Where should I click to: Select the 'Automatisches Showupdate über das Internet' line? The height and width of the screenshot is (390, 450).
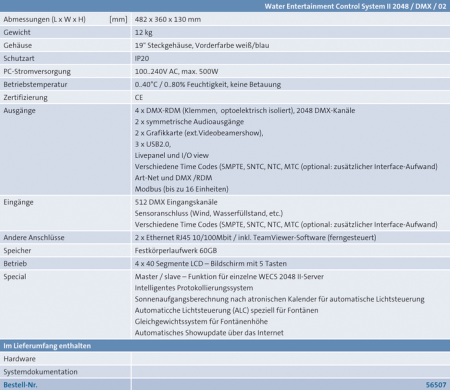click(209, 333)
